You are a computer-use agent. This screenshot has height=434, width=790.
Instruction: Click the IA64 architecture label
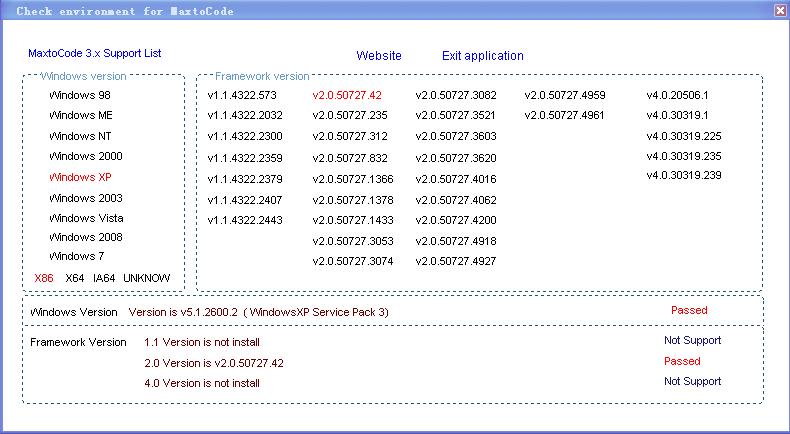104,278
